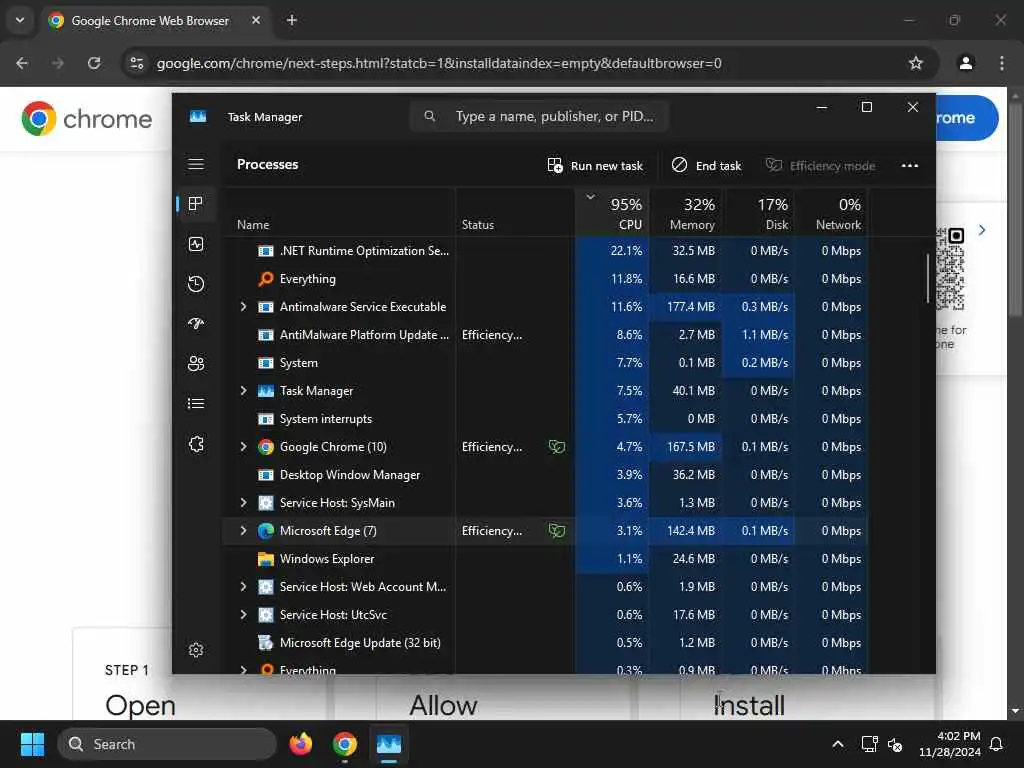Click the Chrome address bar URL
This screenshot has width=1024, height=768.
pyautogui.click(x=439, y=63)
